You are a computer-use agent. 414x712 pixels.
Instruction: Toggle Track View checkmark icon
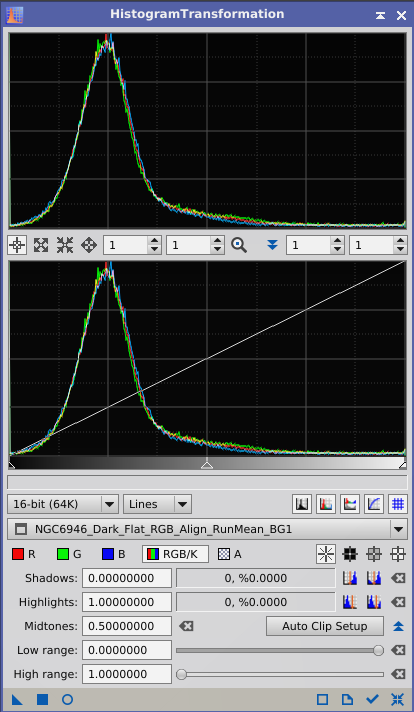[373, 699]
